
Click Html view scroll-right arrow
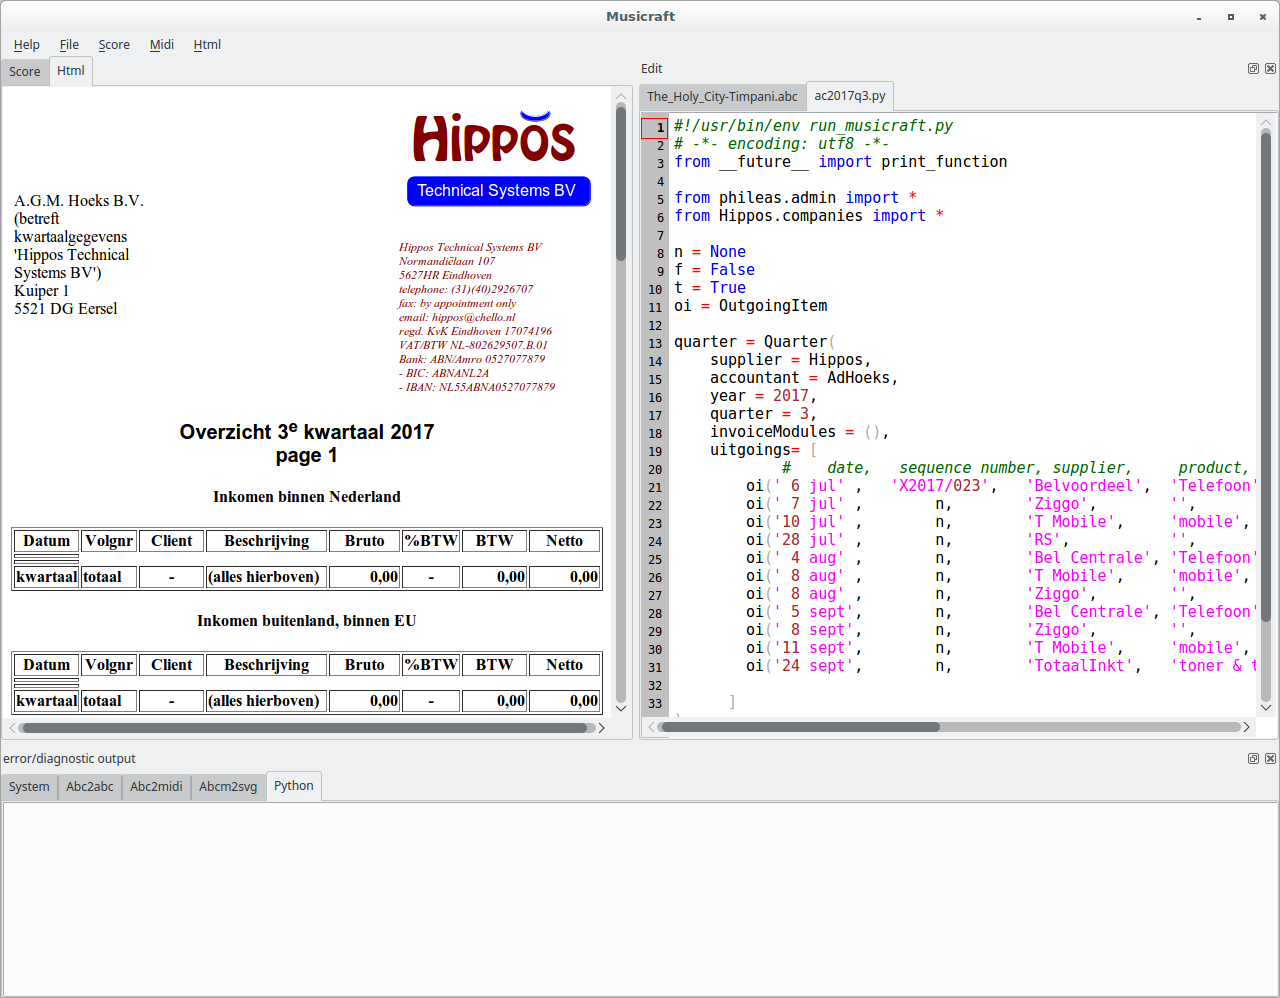601,728
